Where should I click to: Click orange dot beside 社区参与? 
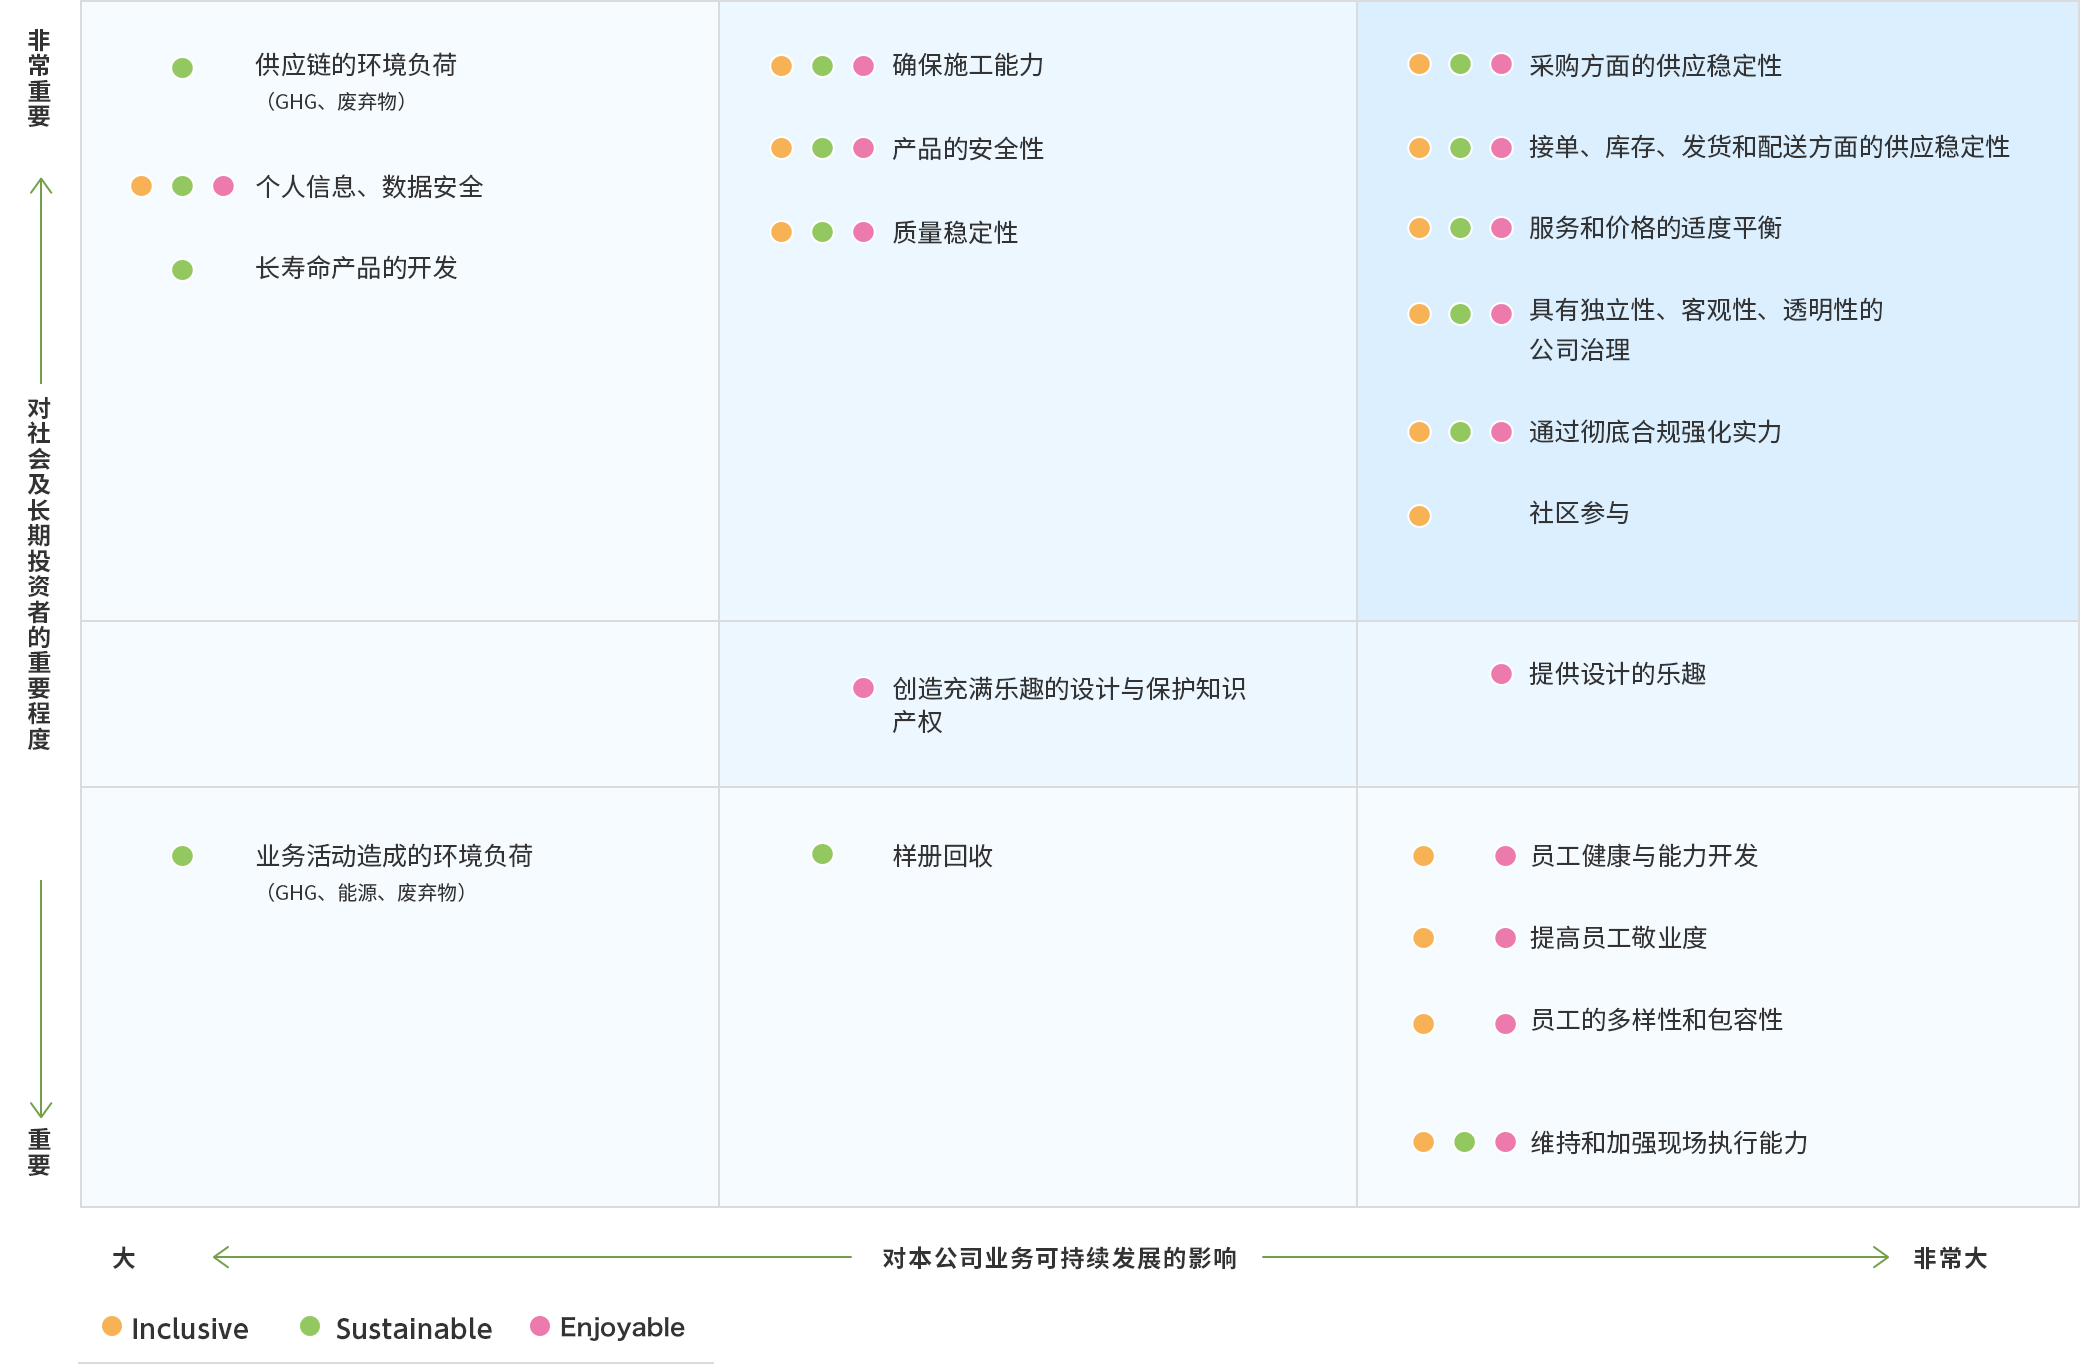pyautogui.click(x=1419, y=516)
